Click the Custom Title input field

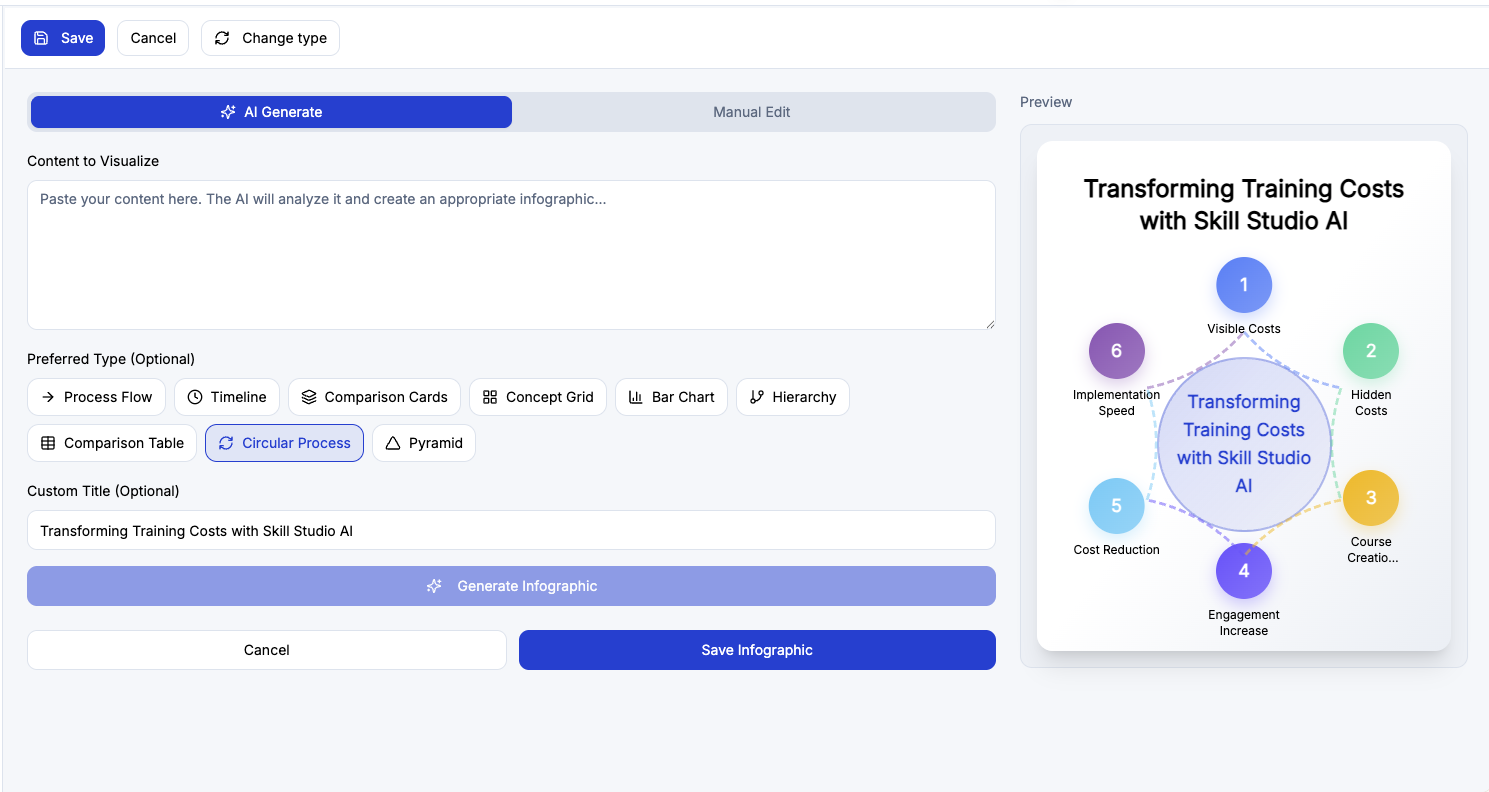[511, 530]
